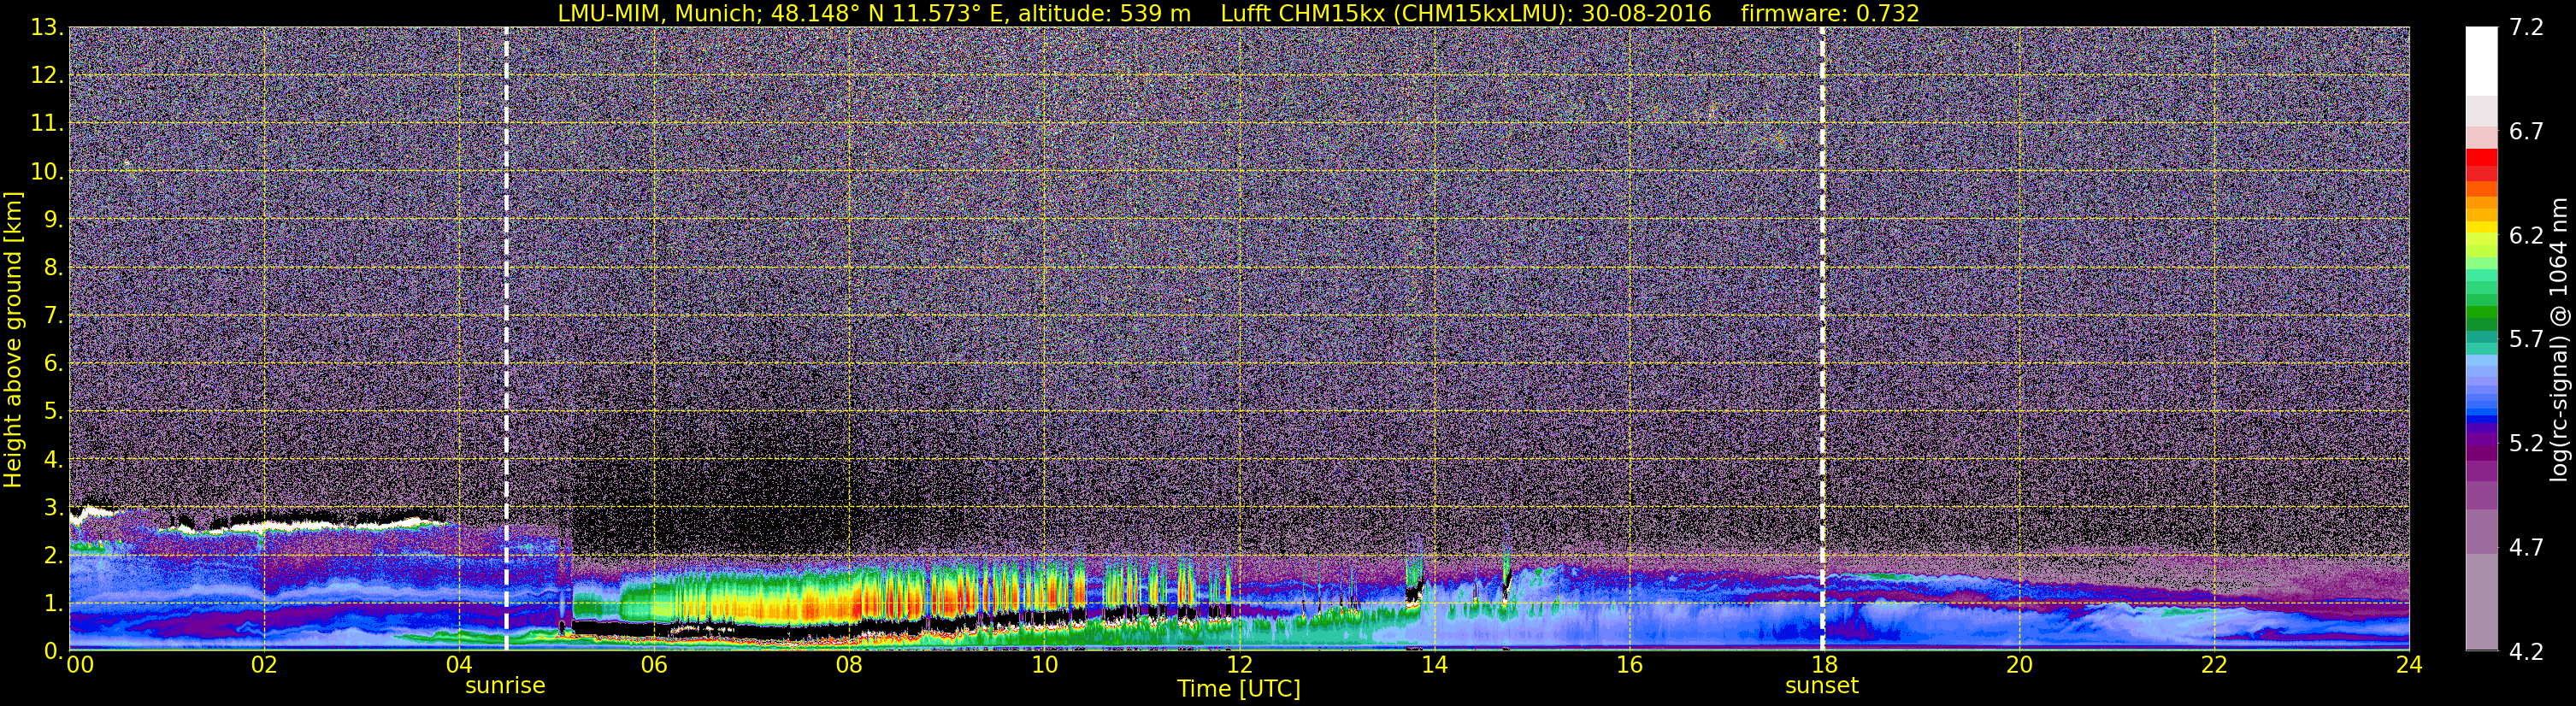Click the '2.' height tick label

click(x=52, y=556)
